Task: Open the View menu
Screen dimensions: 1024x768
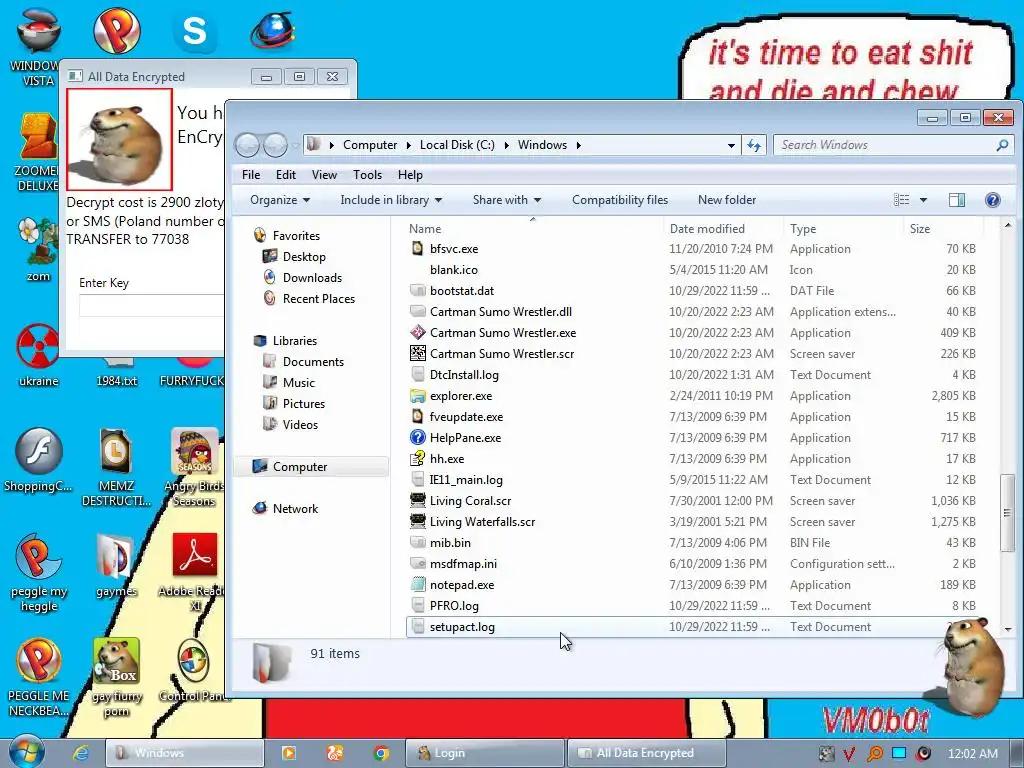Action: [324, 175]
